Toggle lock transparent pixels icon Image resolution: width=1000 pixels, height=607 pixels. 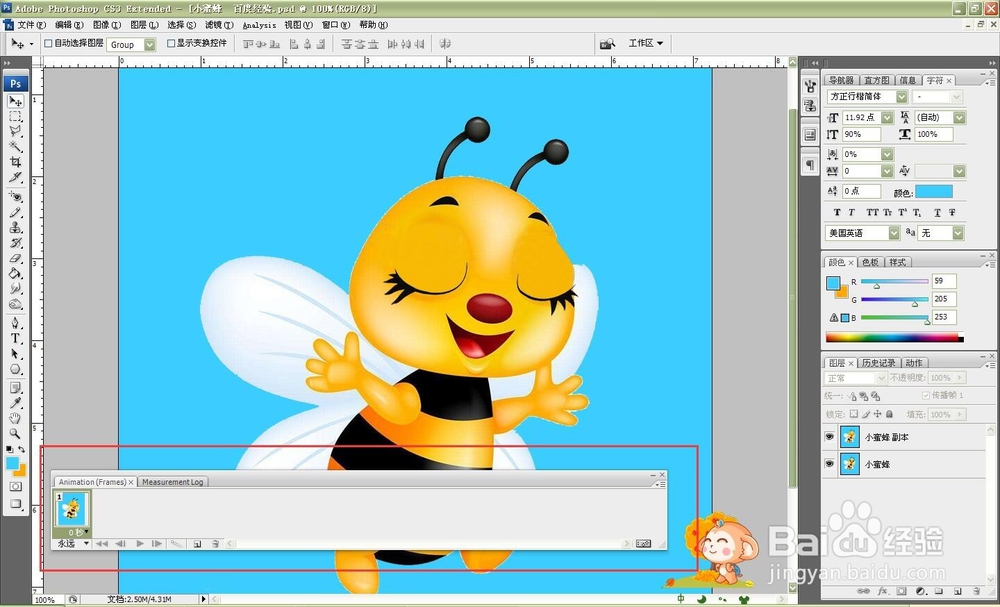click(853, 414)
